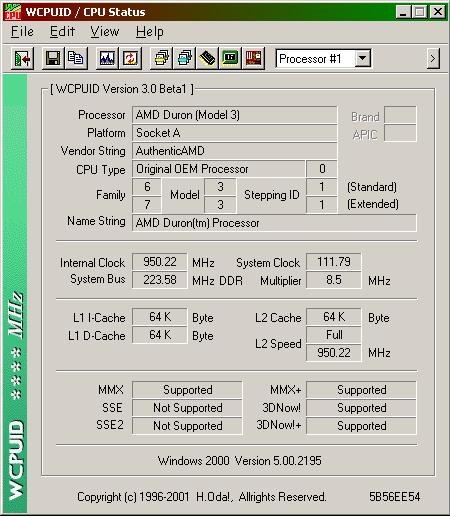Copy CPU information to the clipboard
The height and width of the screenshot is (516, 450).
pos(76,59)
